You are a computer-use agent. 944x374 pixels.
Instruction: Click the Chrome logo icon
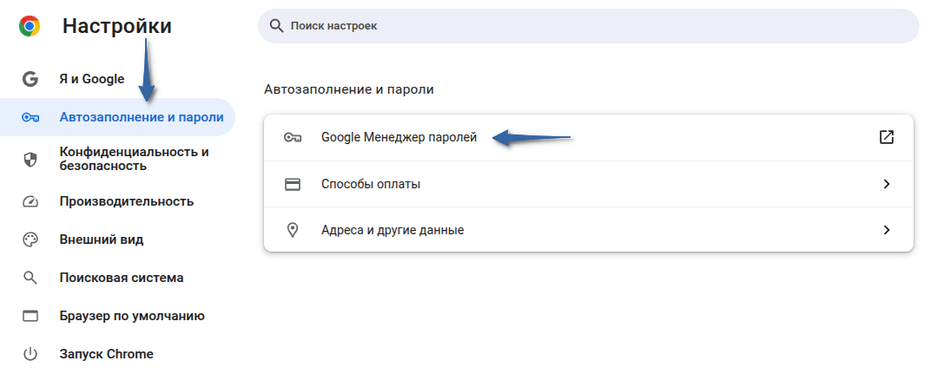point(30,26)
